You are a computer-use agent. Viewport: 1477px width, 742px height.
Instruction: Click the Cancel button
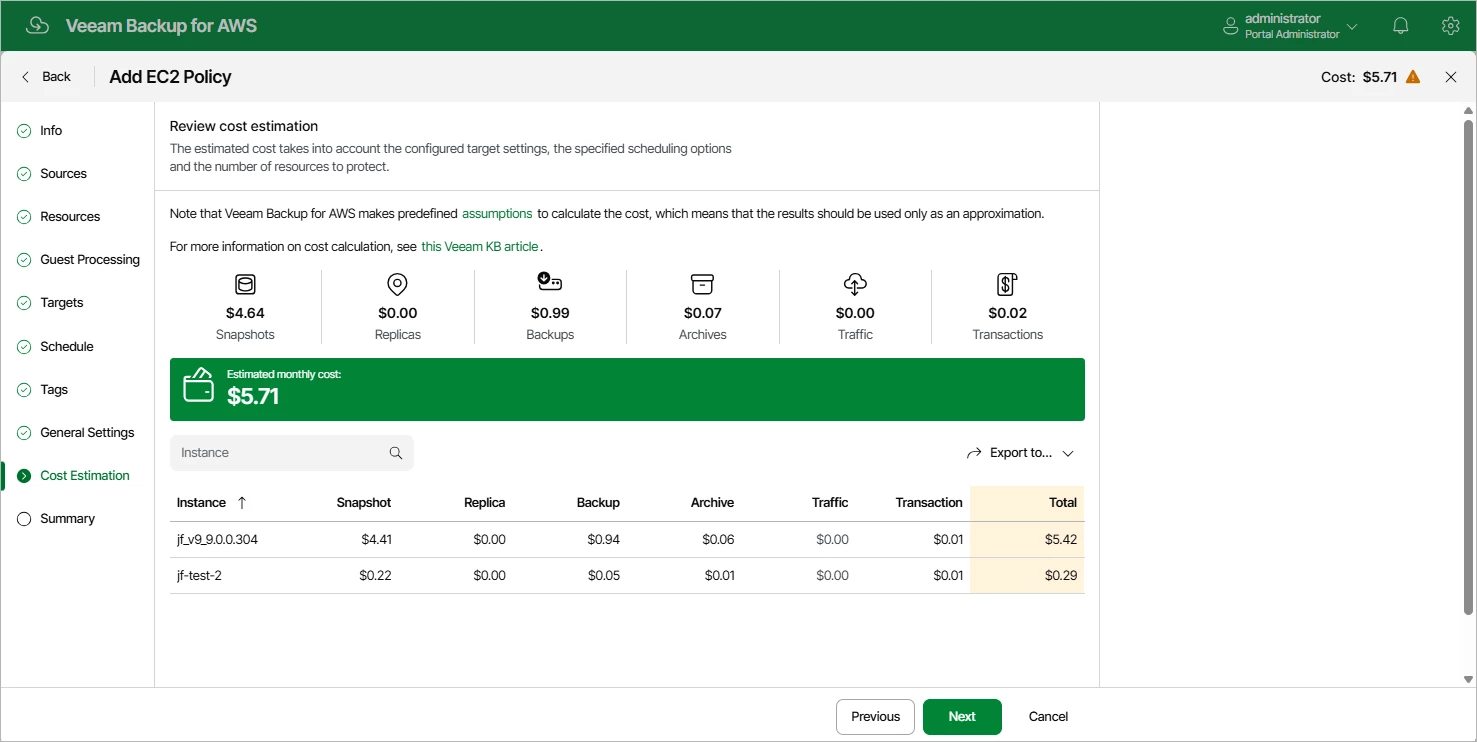click(x=1048, y=717)
